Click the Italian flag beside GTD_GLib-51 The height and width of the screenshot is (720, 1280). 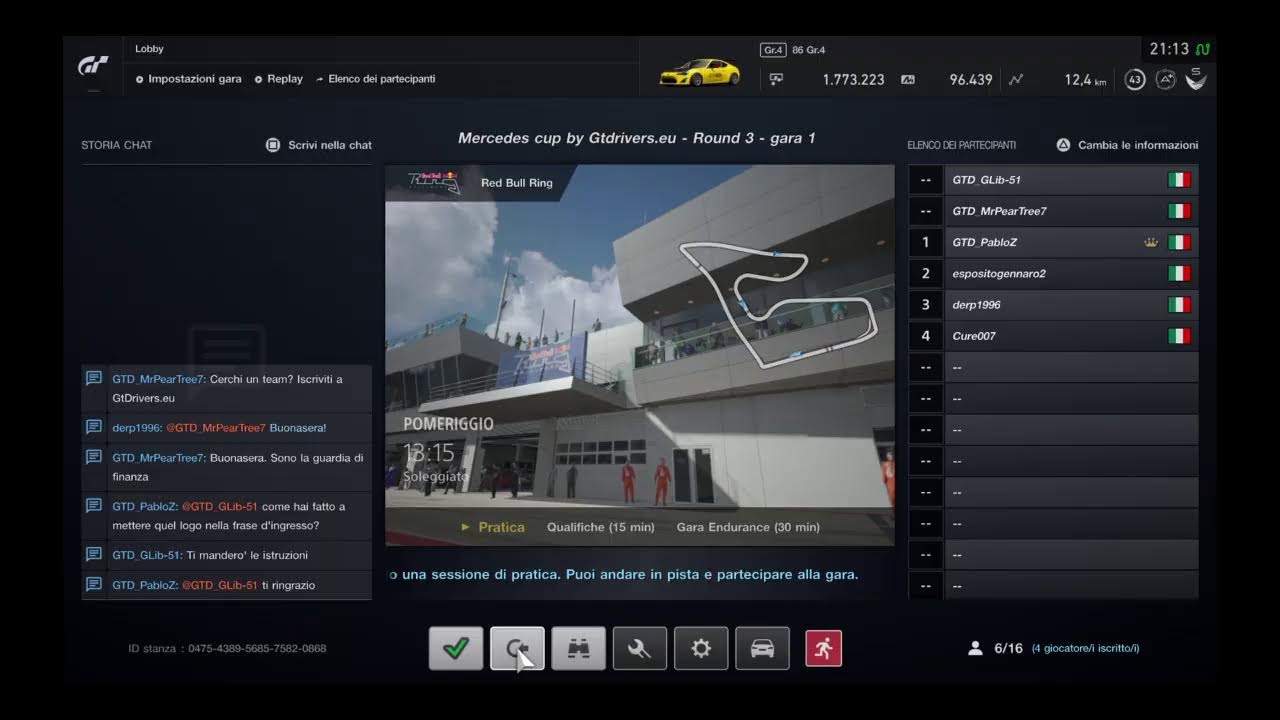coord(1179,180)
